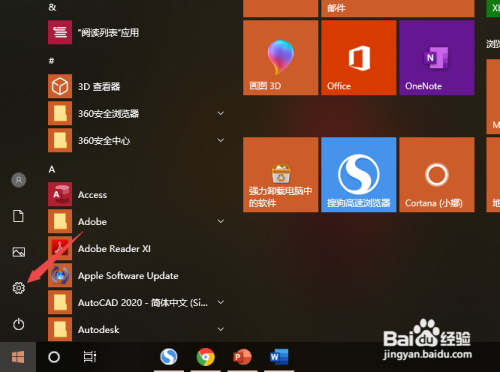Expand the Adobe folder chevron
The width and height of the screenshot is (500, 372).
(x=221, y=221)
